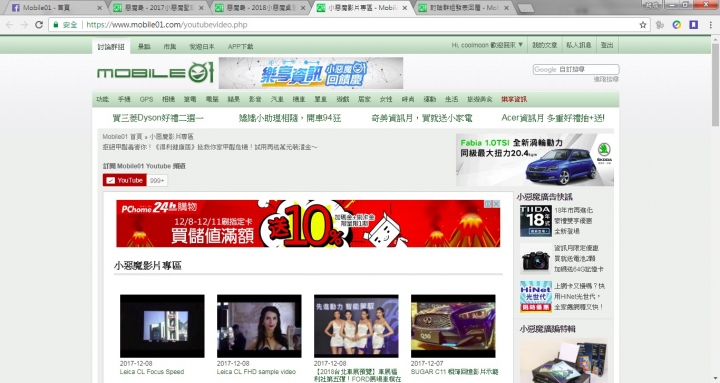This screenshot has height=383, width=720.
Task: Click the browser back arrow
Action: [x=10, y=25]
